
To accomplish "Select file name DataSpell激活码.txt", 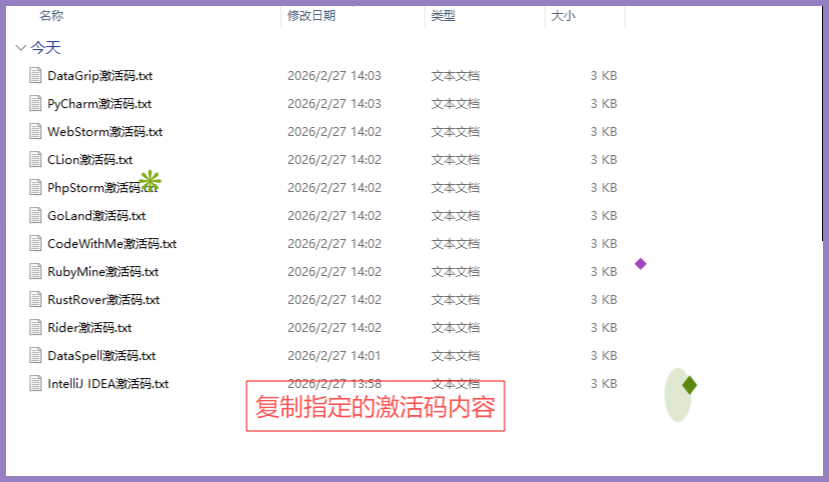I will tap(102, 356).
